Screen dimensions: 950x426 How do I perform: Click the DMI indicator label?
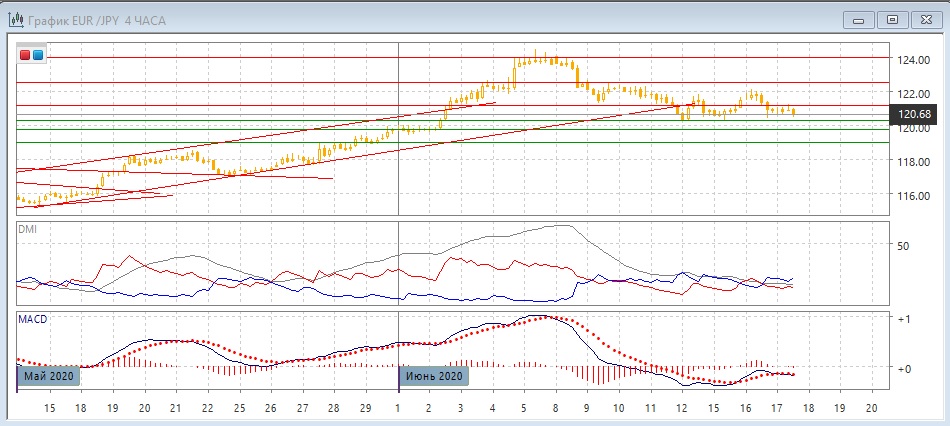[28, 229]
